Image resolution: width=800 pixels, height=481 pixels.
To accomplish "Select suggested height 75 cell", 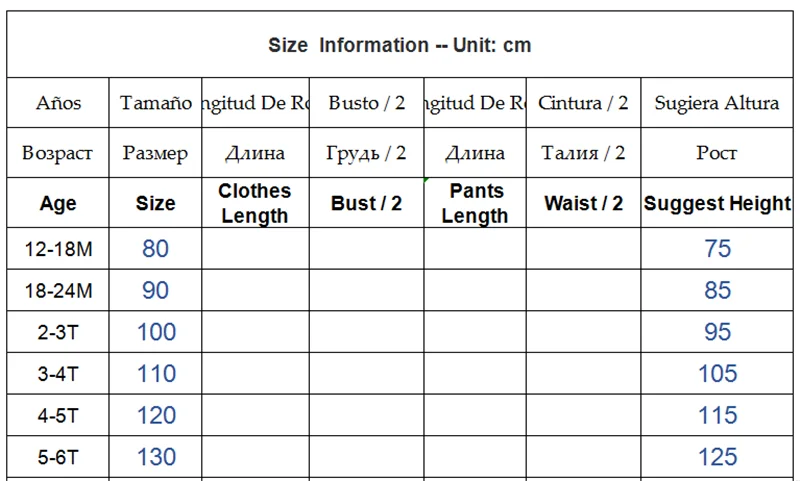I will [717, 249].
